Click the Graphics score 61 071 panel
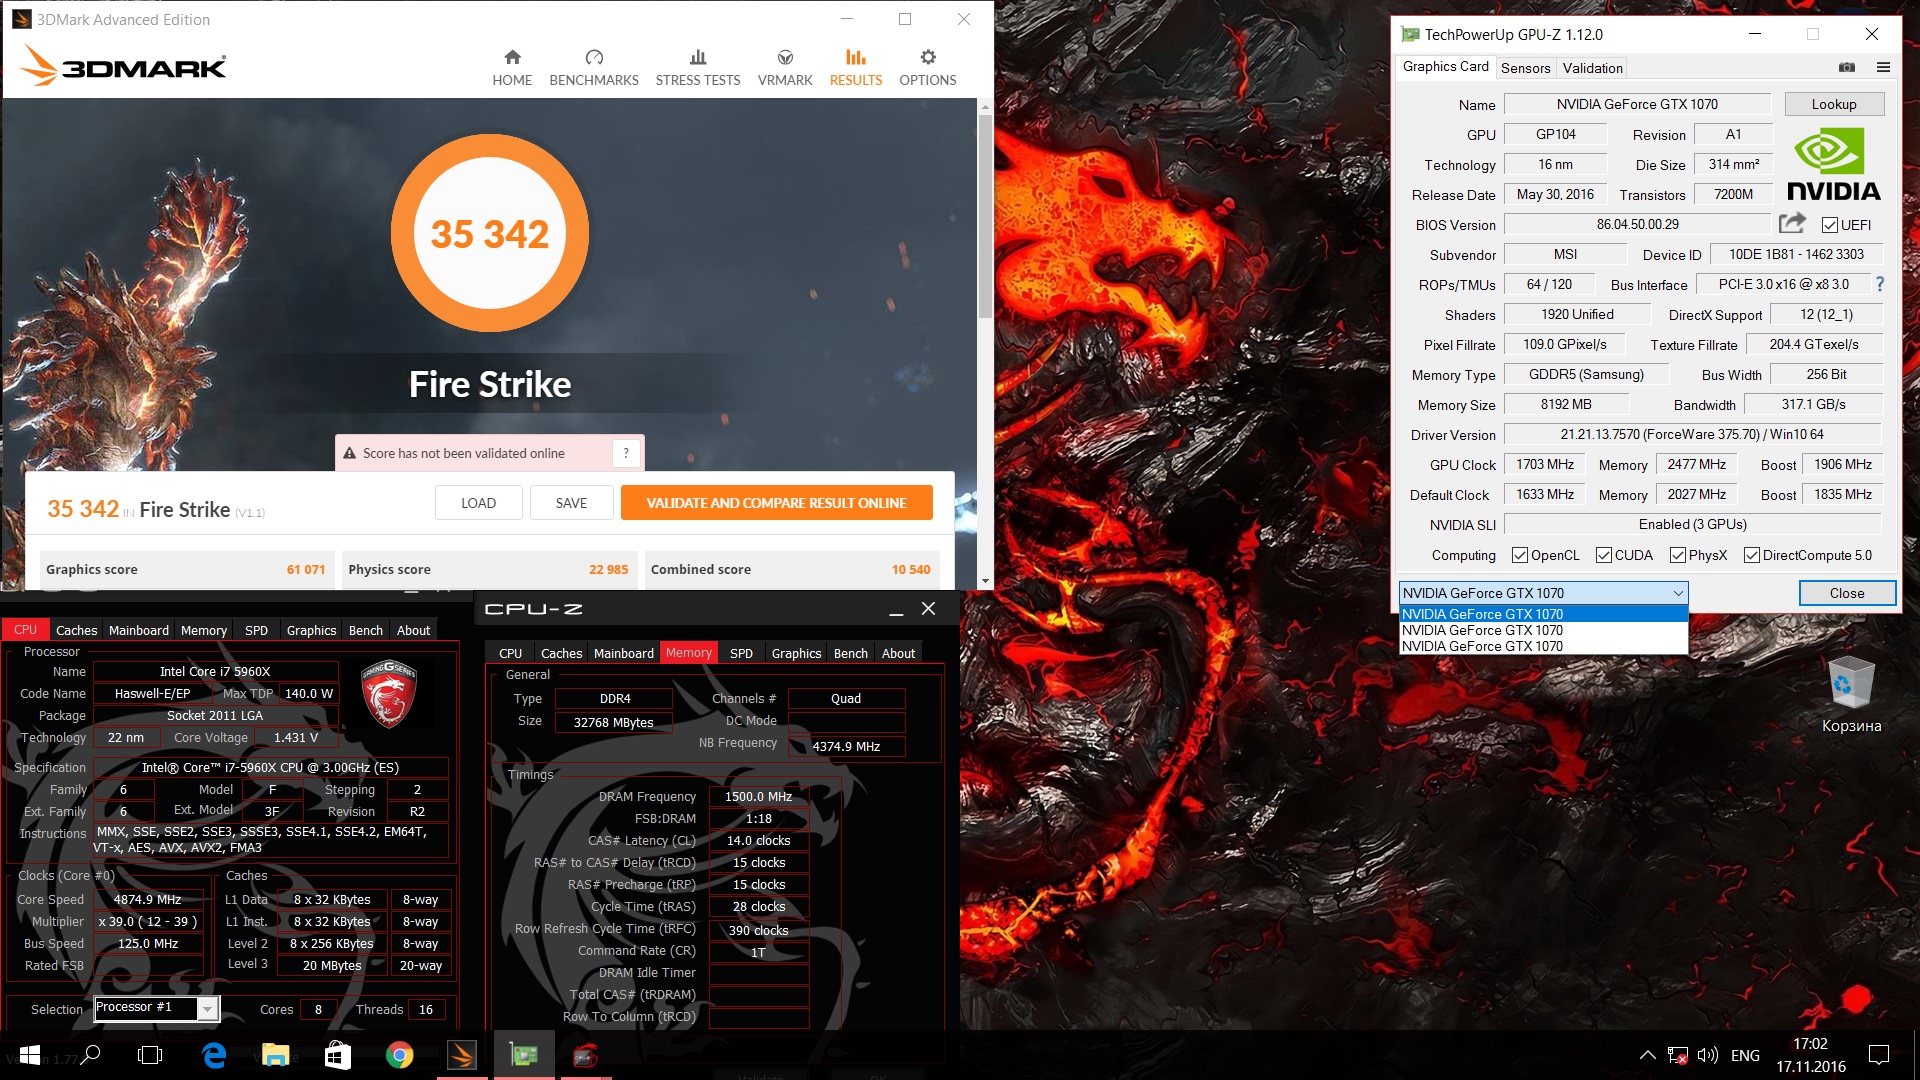The image size is (1920, 1080). pyautogui.click(x=187, y=569)
